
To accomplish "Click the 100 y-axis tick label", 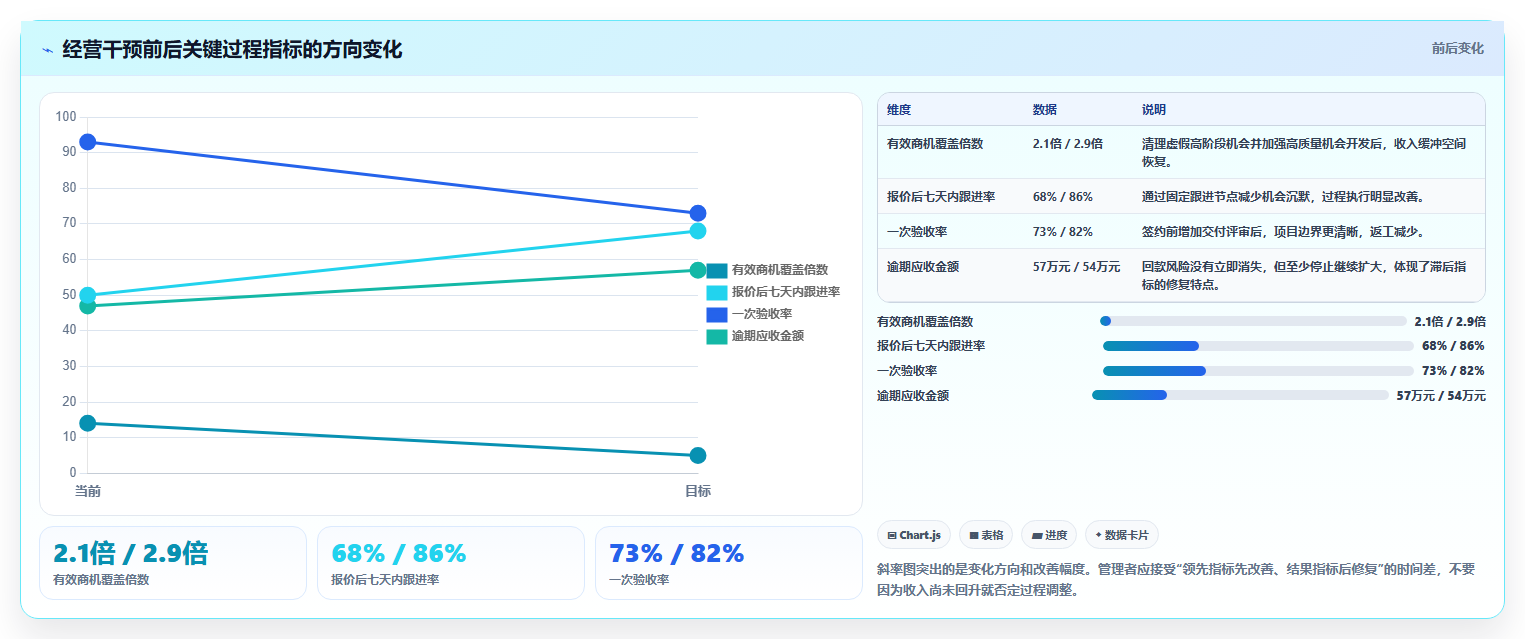I will point(66,117).
